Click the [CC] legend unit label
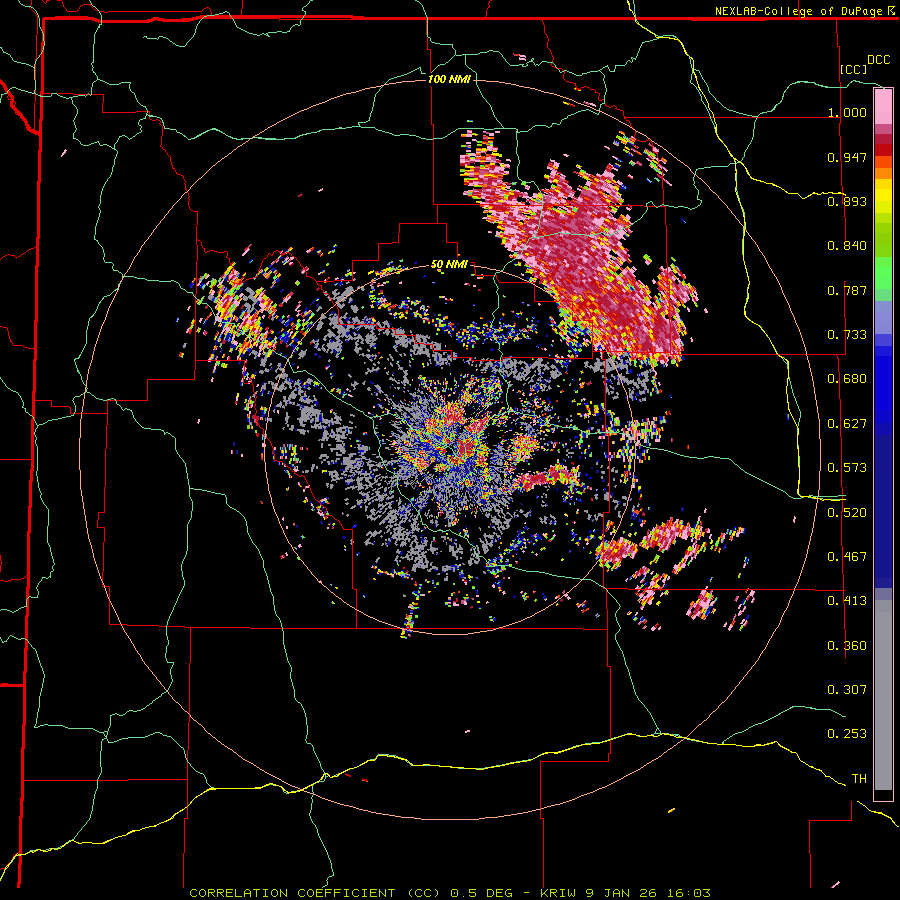Image resolution: width=900 pixels, height=900 pixels. coord(853,69)
